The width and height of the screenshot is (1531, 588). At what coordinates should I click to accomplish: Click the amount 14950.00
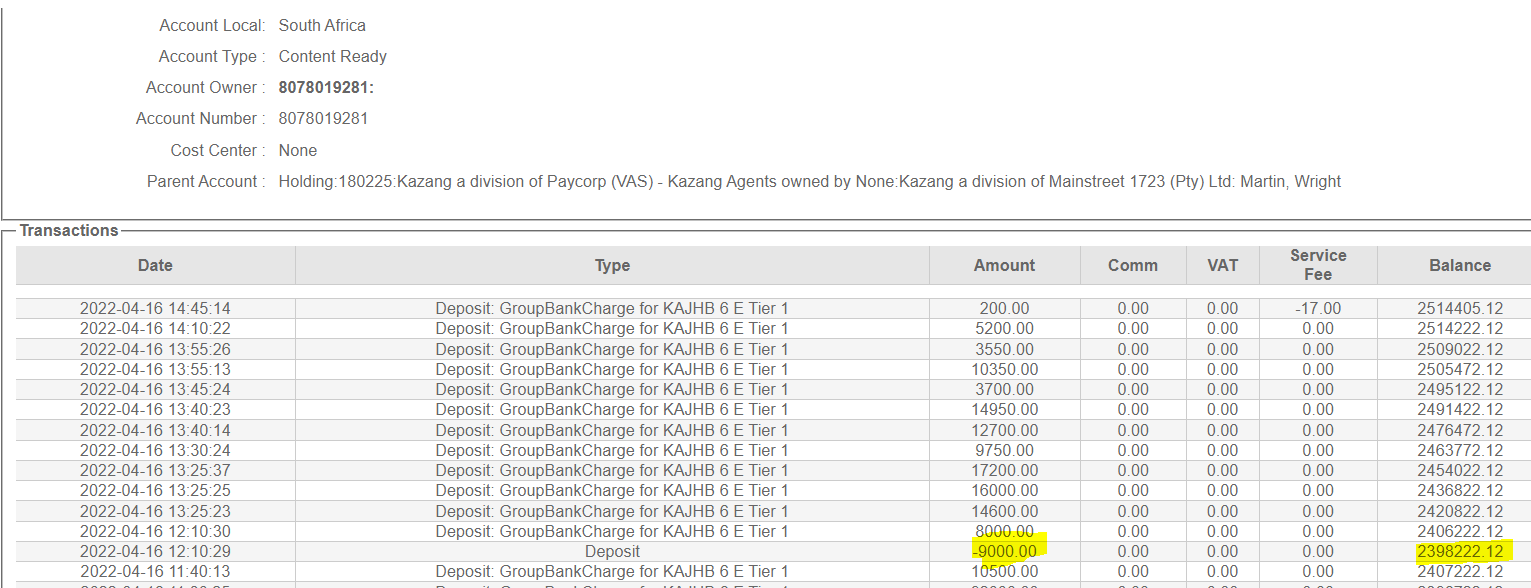coord(1004,410)
